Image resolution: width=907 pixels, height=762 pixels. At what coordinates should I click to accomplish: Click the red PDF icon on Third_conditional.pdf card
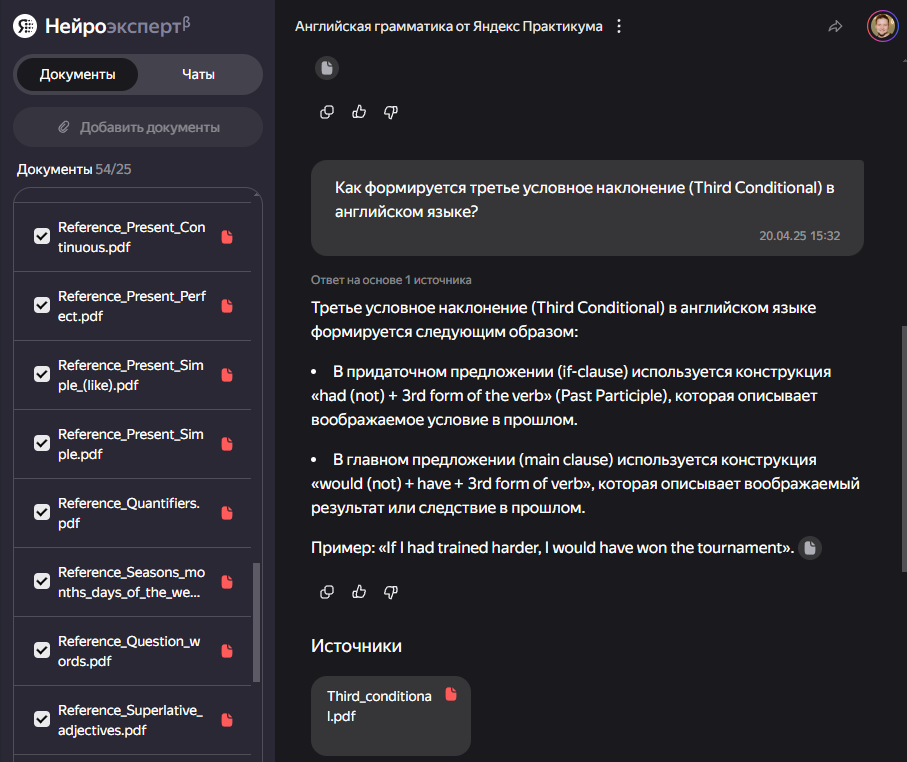click(x=451, y=694)
